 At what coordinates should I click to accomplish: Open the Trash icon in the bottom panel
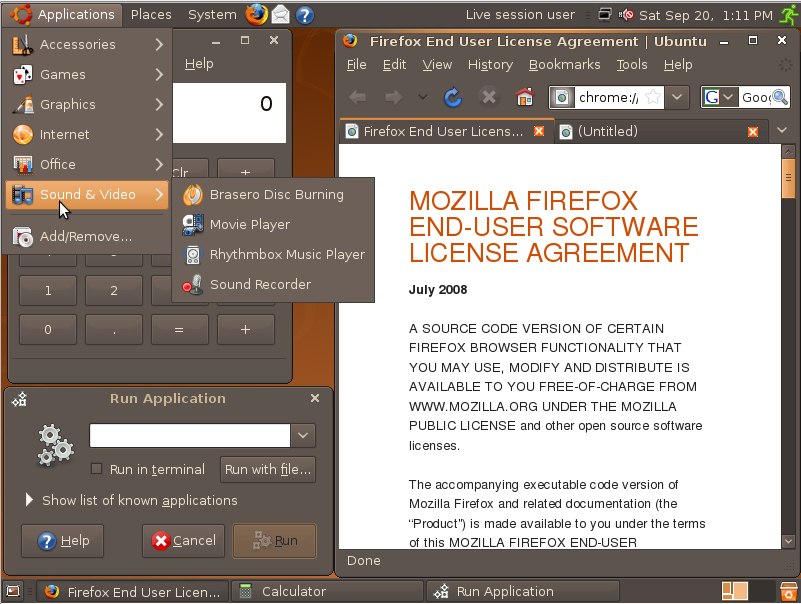pos(789,591)
